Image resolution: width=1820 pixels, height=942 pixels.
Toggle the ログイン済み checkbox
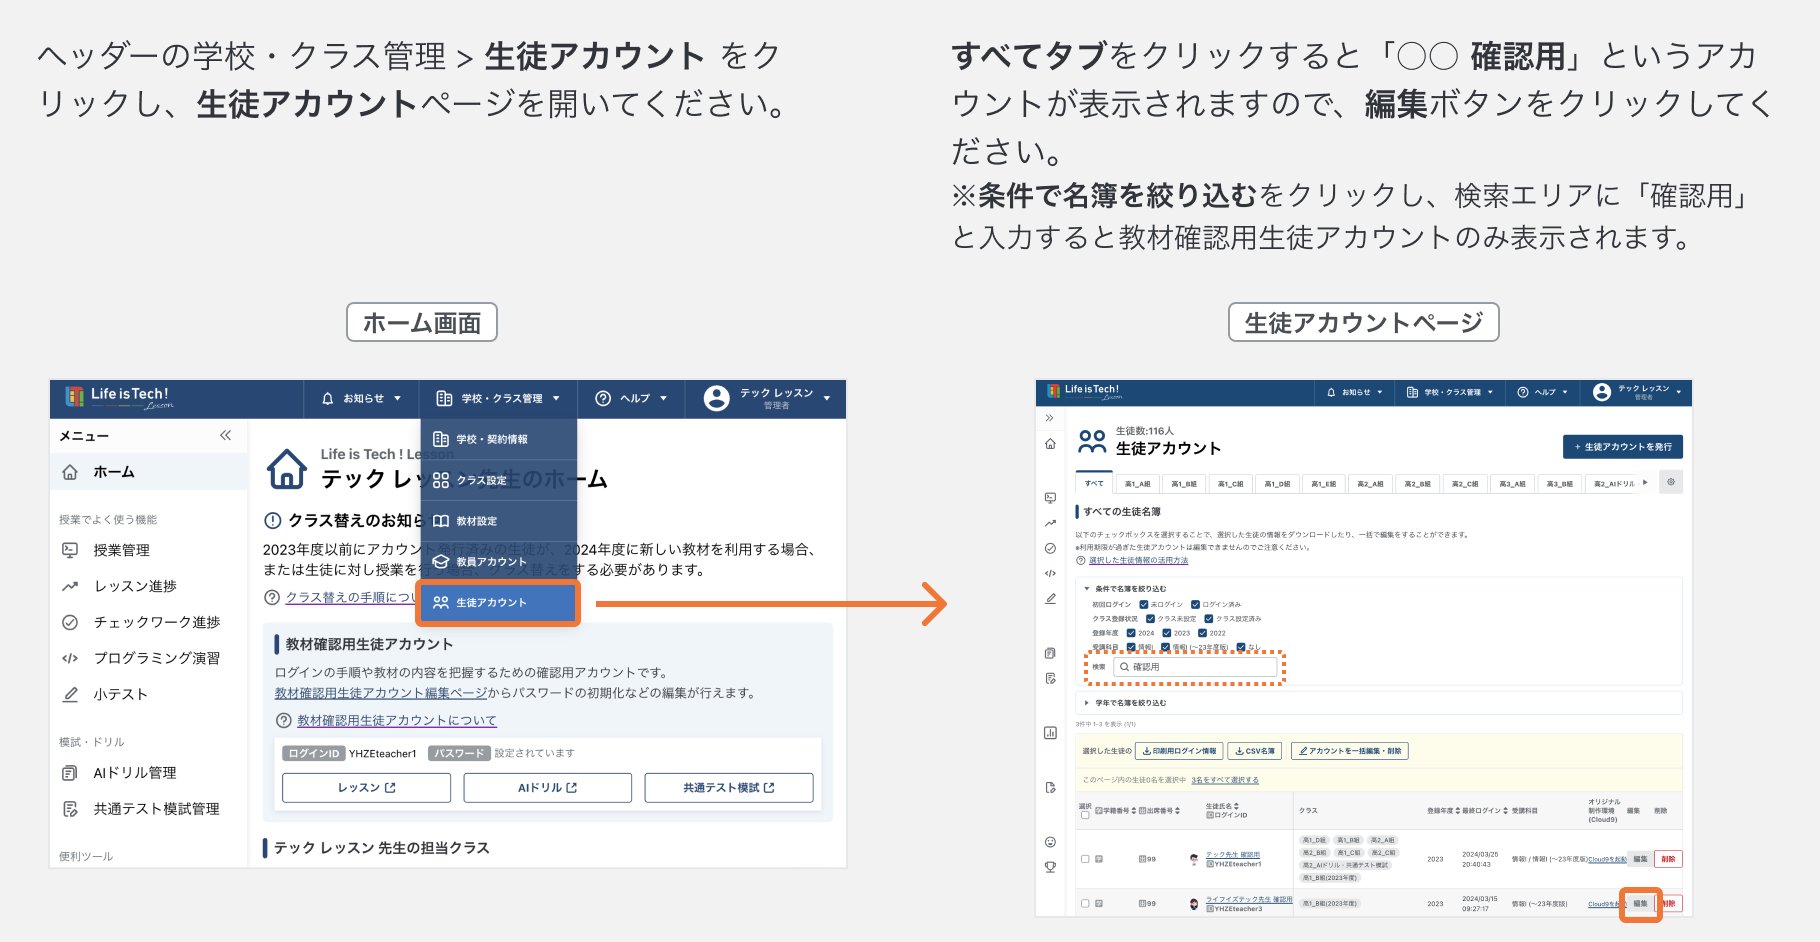[1195, 604]
